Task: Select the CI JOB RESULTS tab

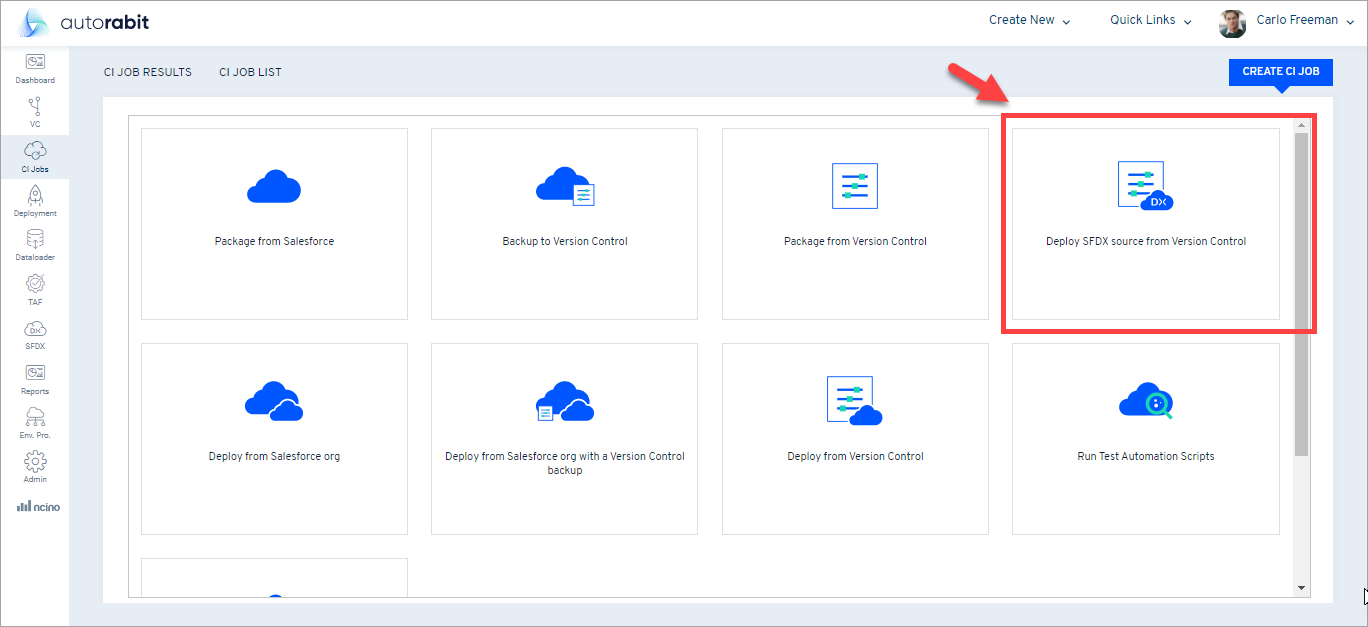Action: (x=148, y=71)
